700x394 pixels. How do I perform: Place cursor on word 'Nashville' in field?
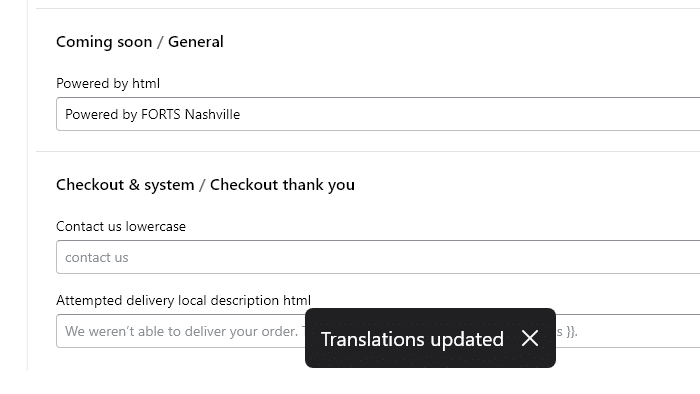[212, 114]
